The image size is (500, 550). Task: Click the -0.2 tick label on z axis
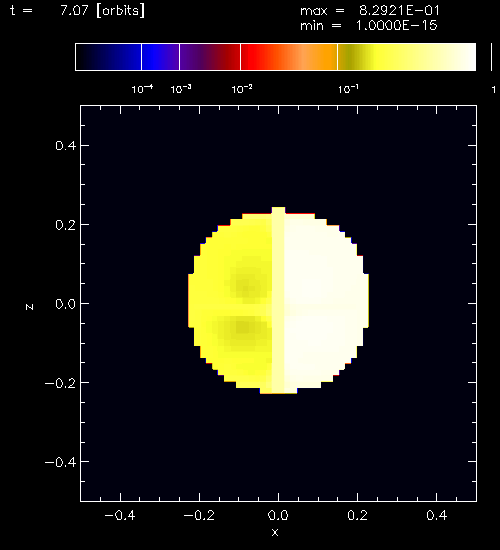pos(60,383)
